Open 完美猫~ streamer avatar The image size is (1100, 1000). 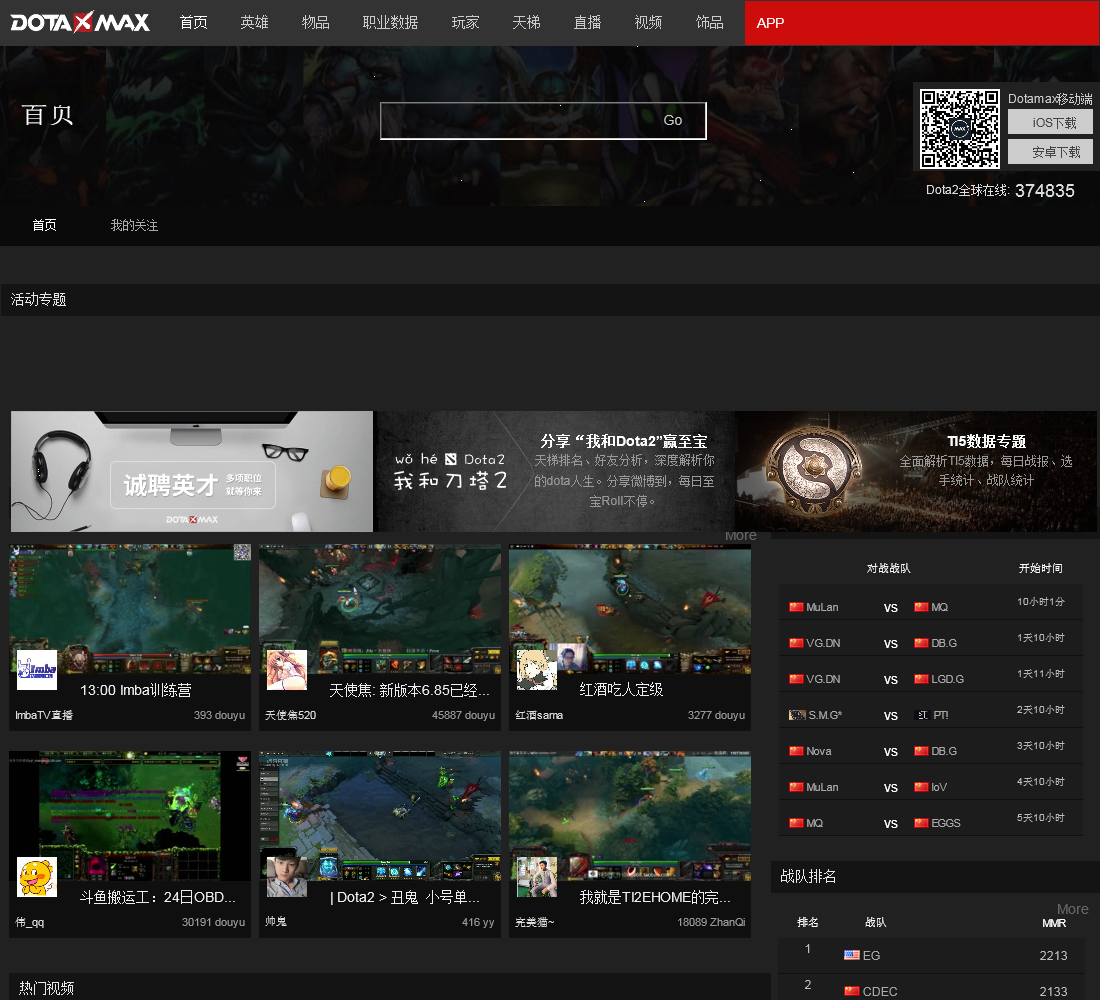[x=537, y=877]
